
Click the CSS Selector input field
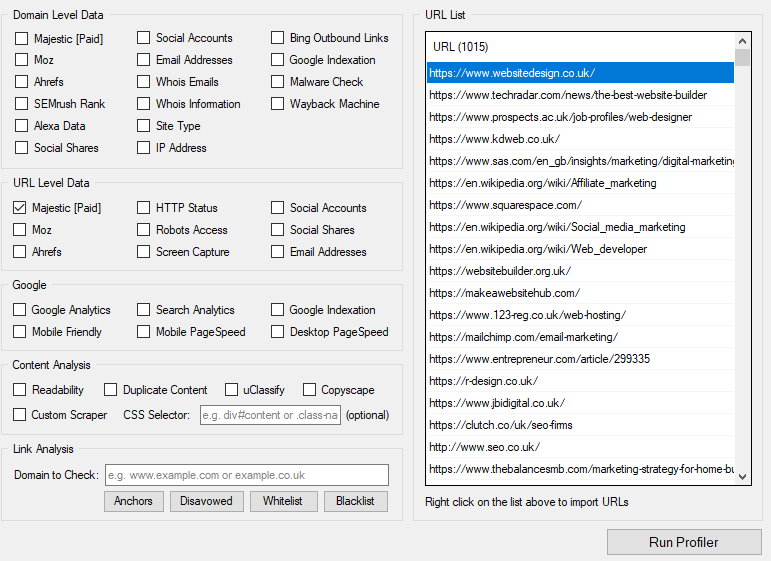tap(270, 415)
